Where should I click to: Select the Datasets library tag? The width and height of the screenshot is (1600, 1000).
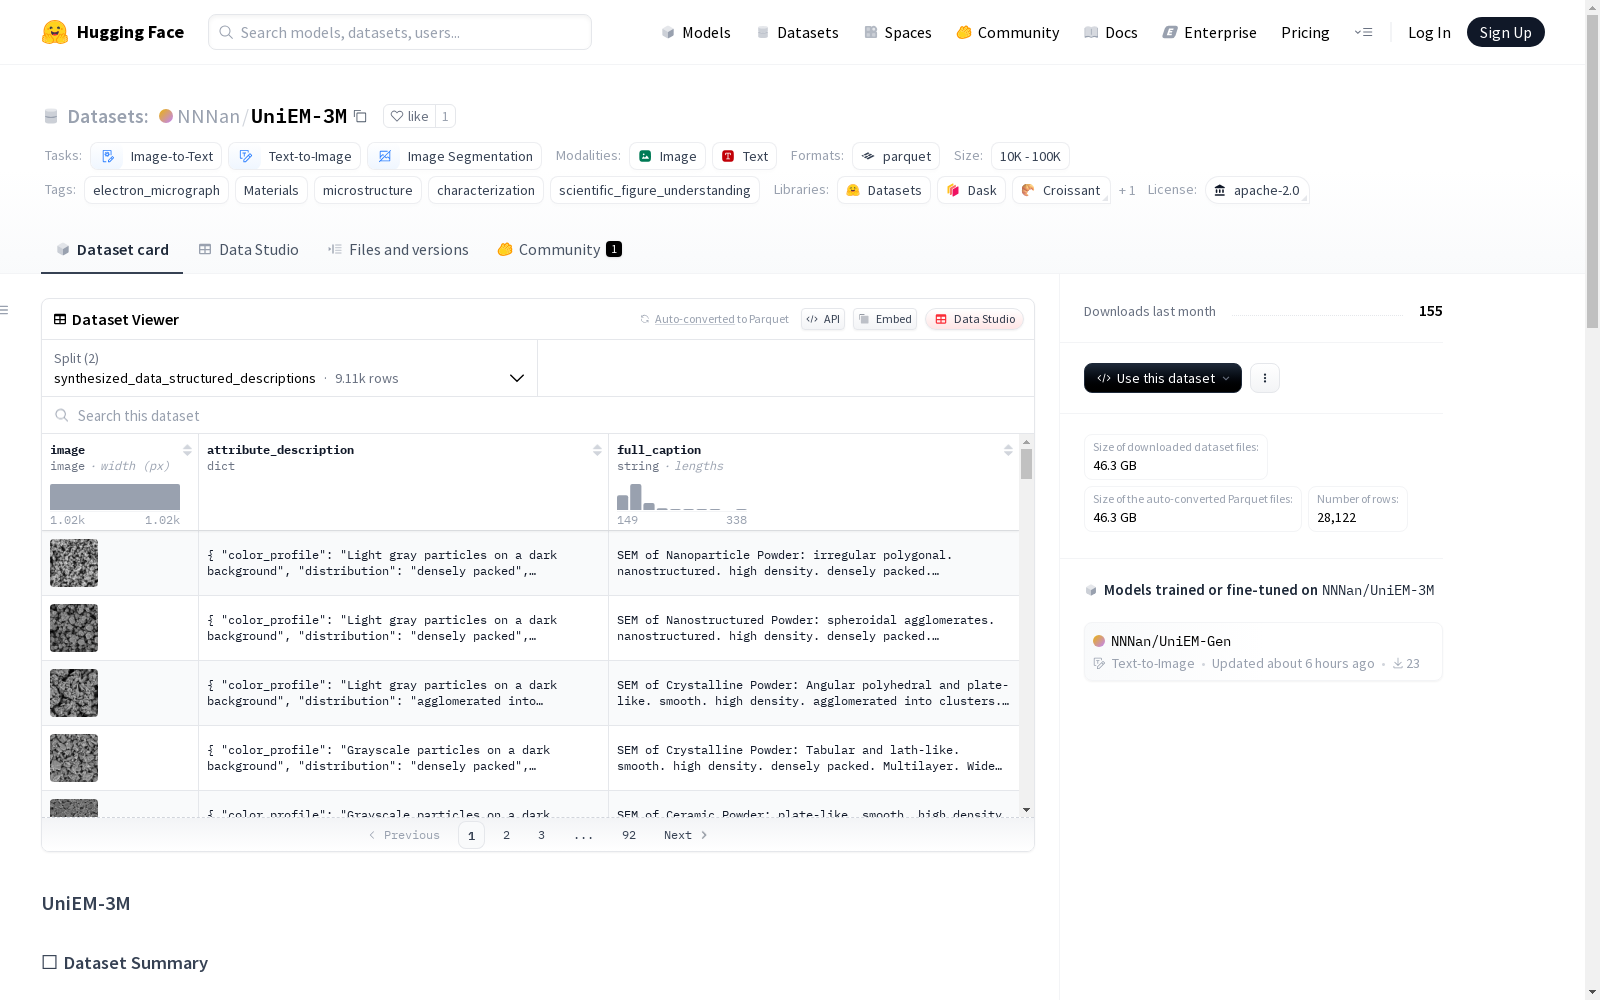pos(884,190)
